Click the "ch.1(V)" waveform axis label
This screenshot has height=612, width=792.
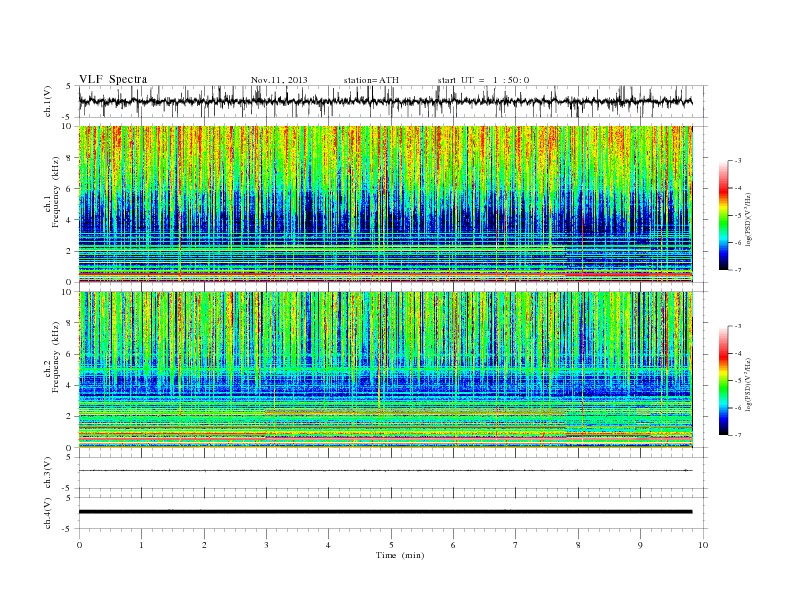(x=48, y=101)
